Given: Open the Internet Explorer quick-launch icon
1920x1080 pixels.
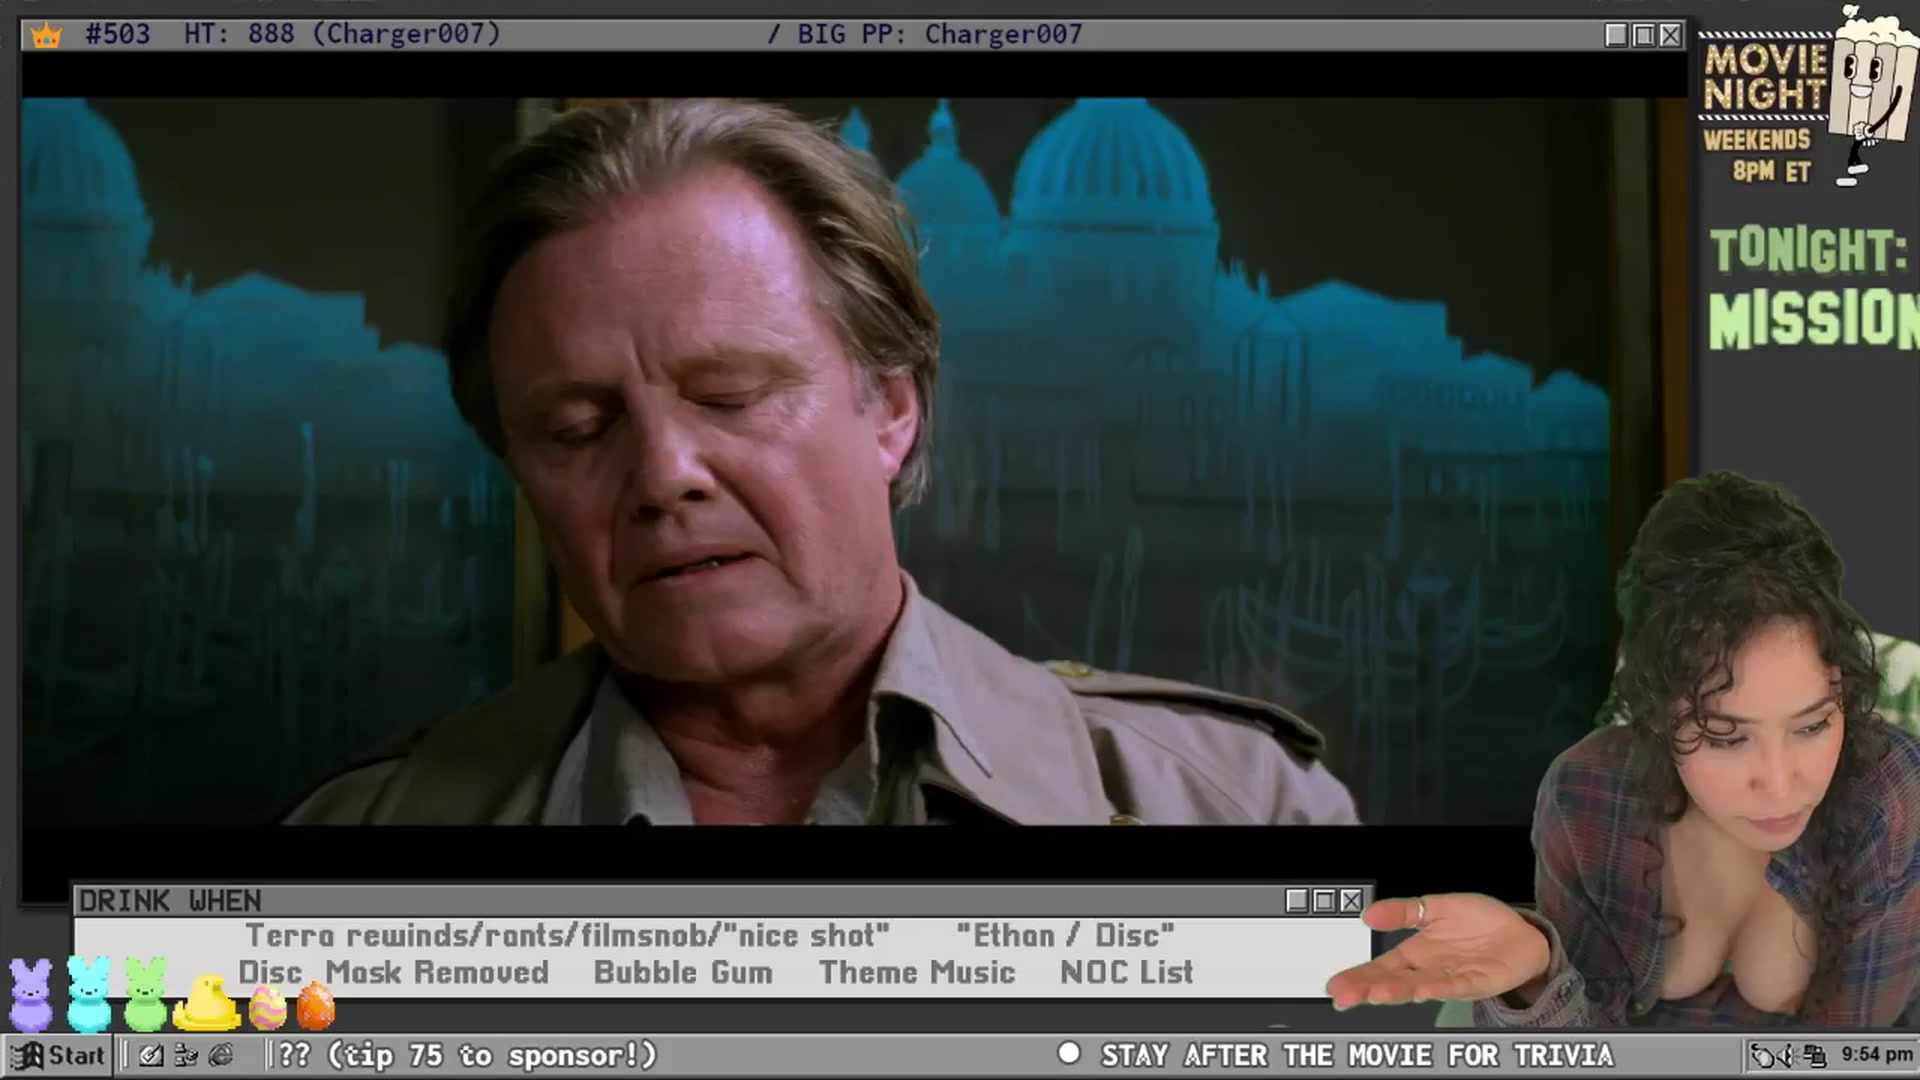Looking at the screenshot, I should tap(221, 1055).
